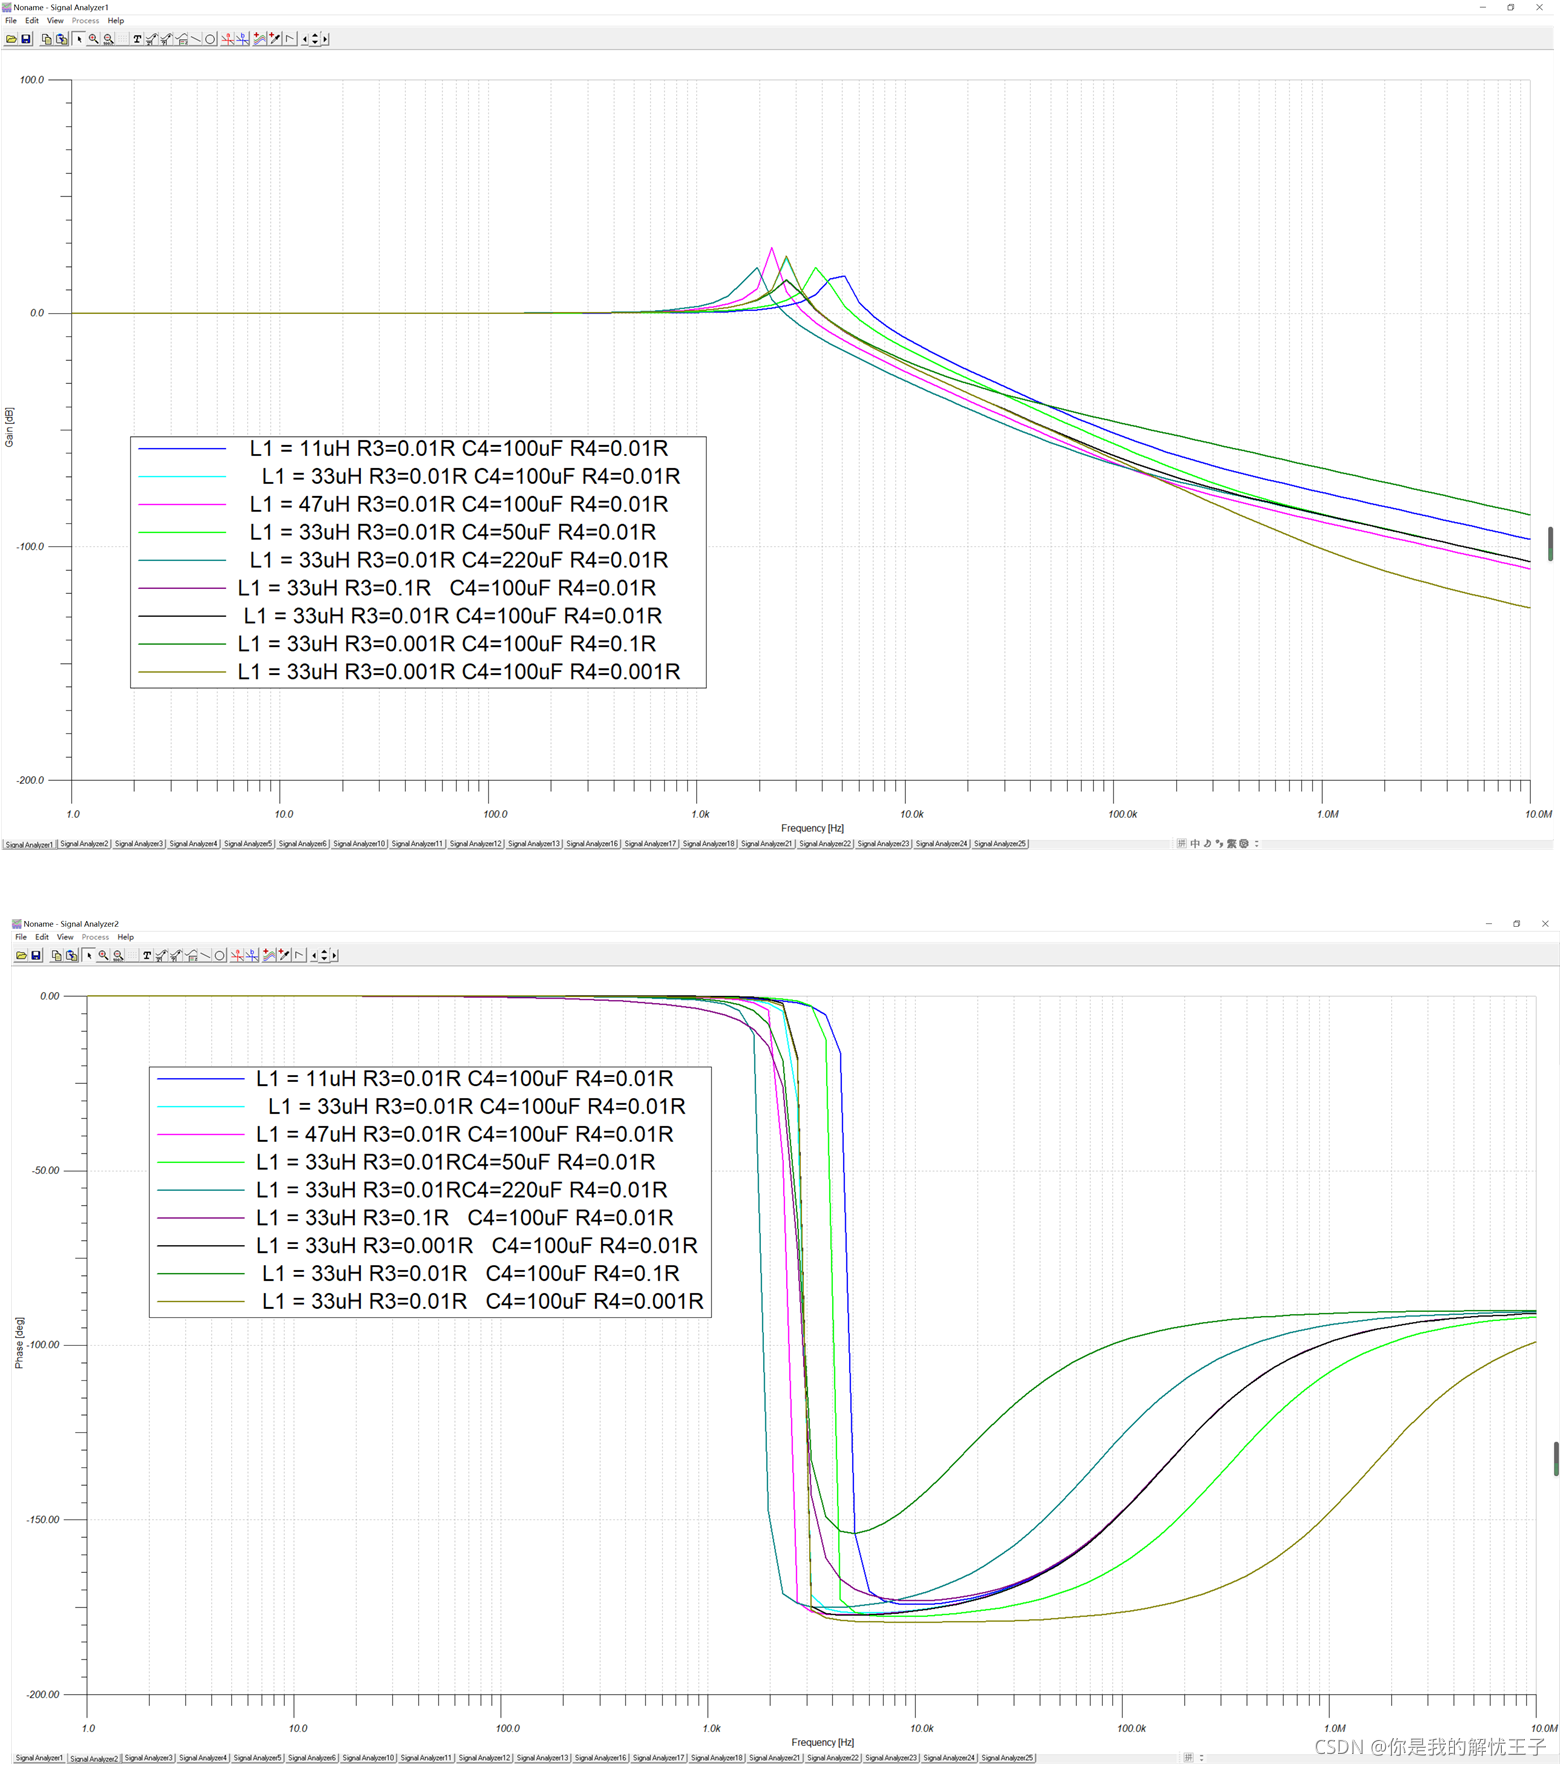Select circle drawing tool in Signal Analyzer2 toolbar
The height and width of the screenshot is (1765, 1561).
[219, 955]
